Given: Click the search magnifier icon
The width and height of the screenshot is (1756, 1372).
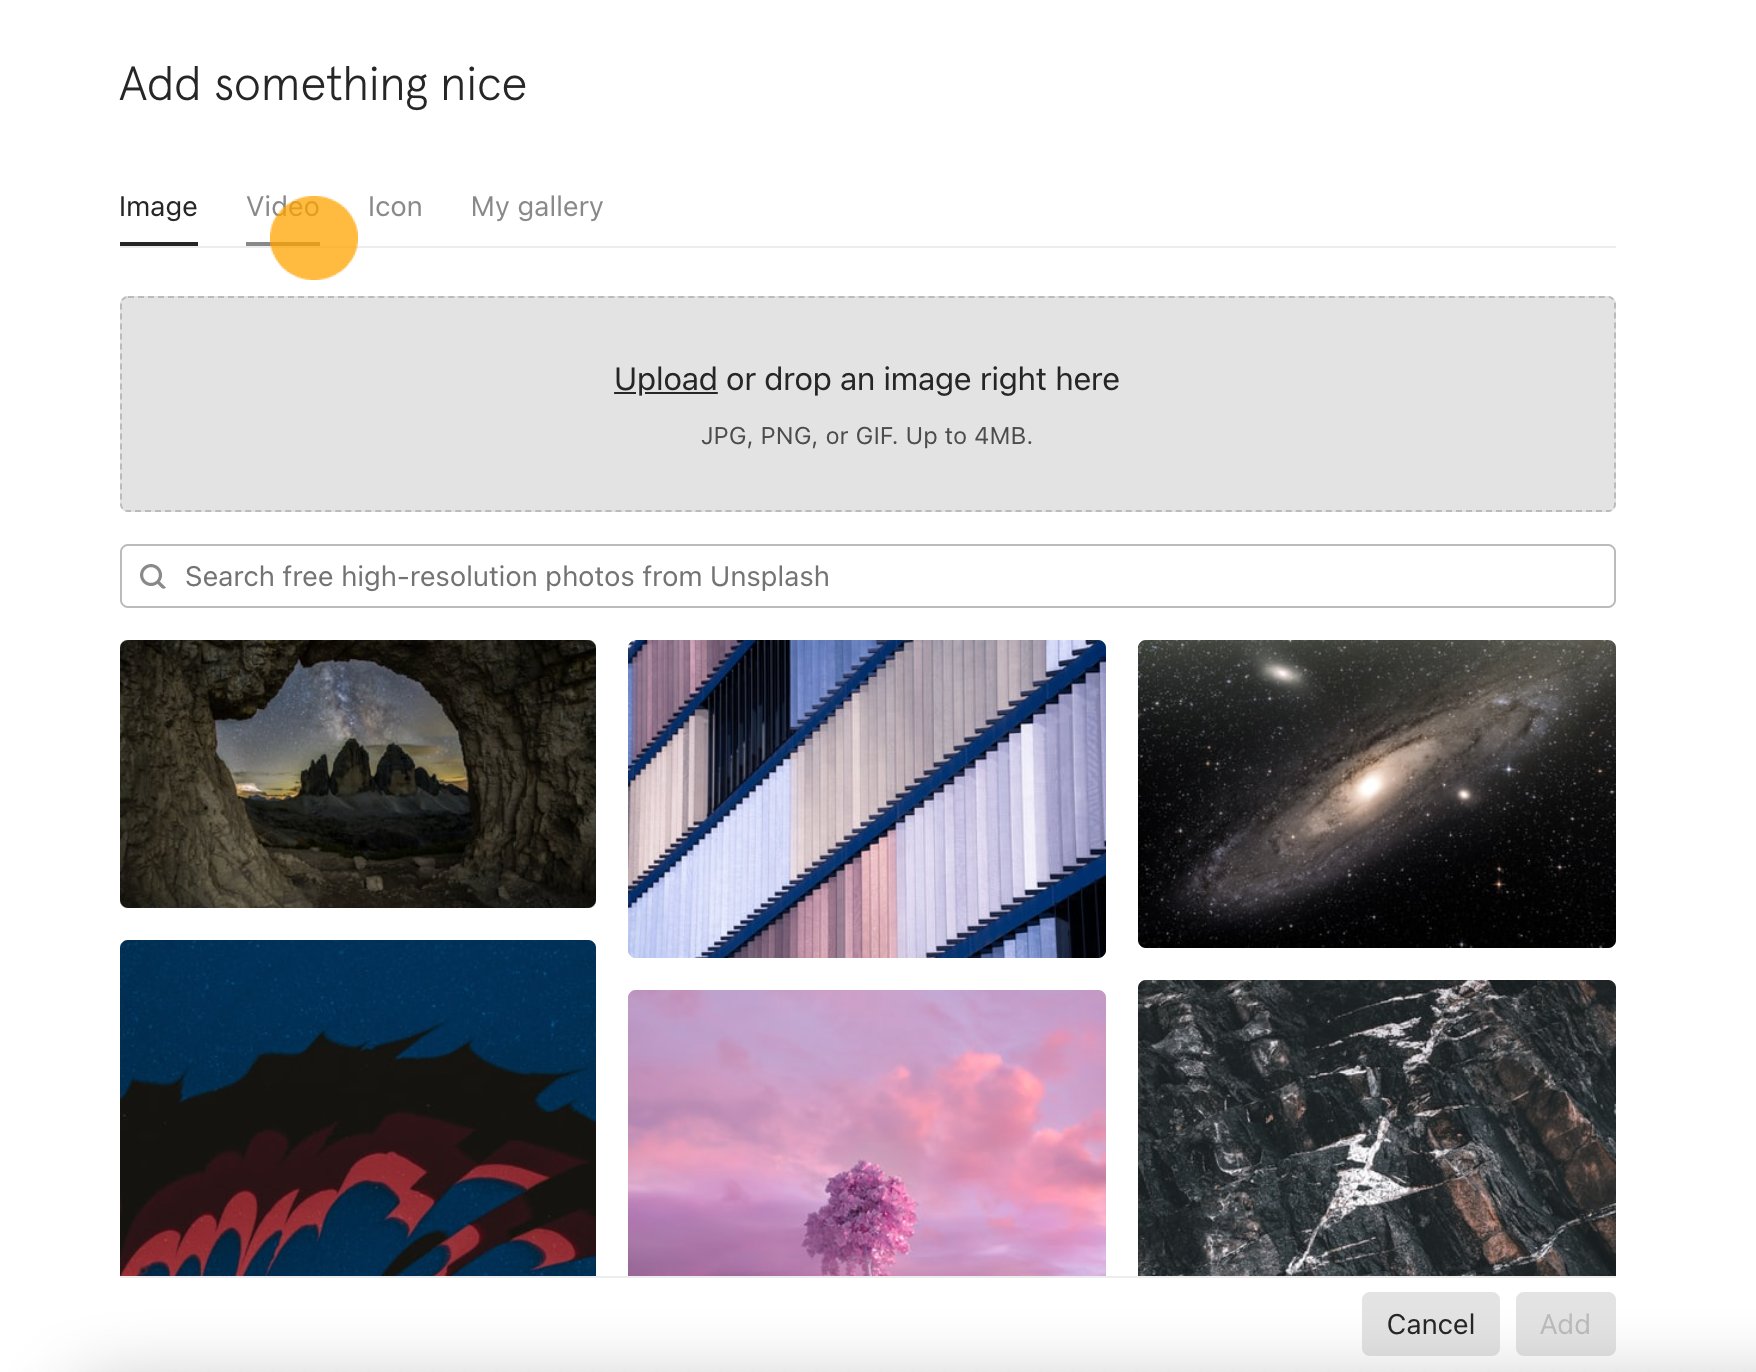Looking at the screenshot, I should (153, 576).
